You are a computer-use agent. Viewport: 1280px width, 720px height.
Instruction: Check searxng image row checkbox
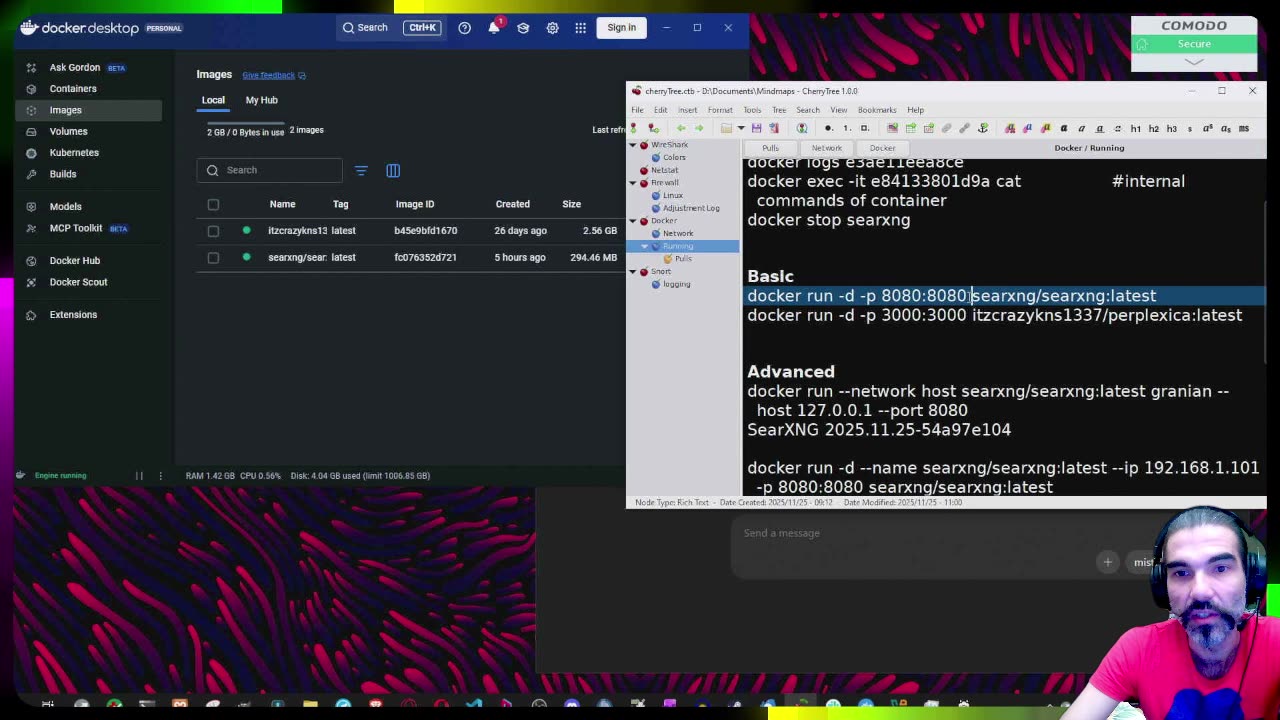pyautogui.click(x=213, y=258)
